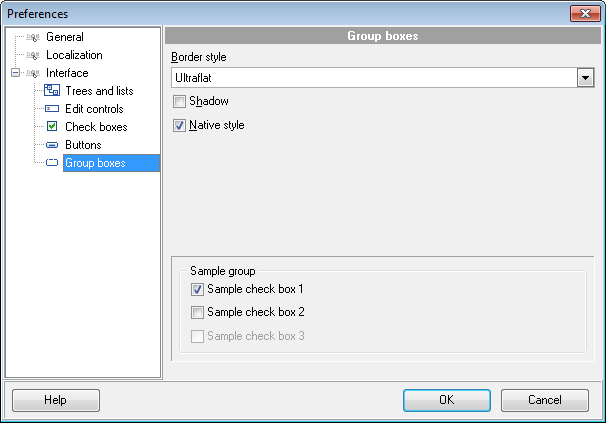Open Help for preferences
Viewport: 606px width, 423px height.
pyautogui.click(x=55, y=400)
